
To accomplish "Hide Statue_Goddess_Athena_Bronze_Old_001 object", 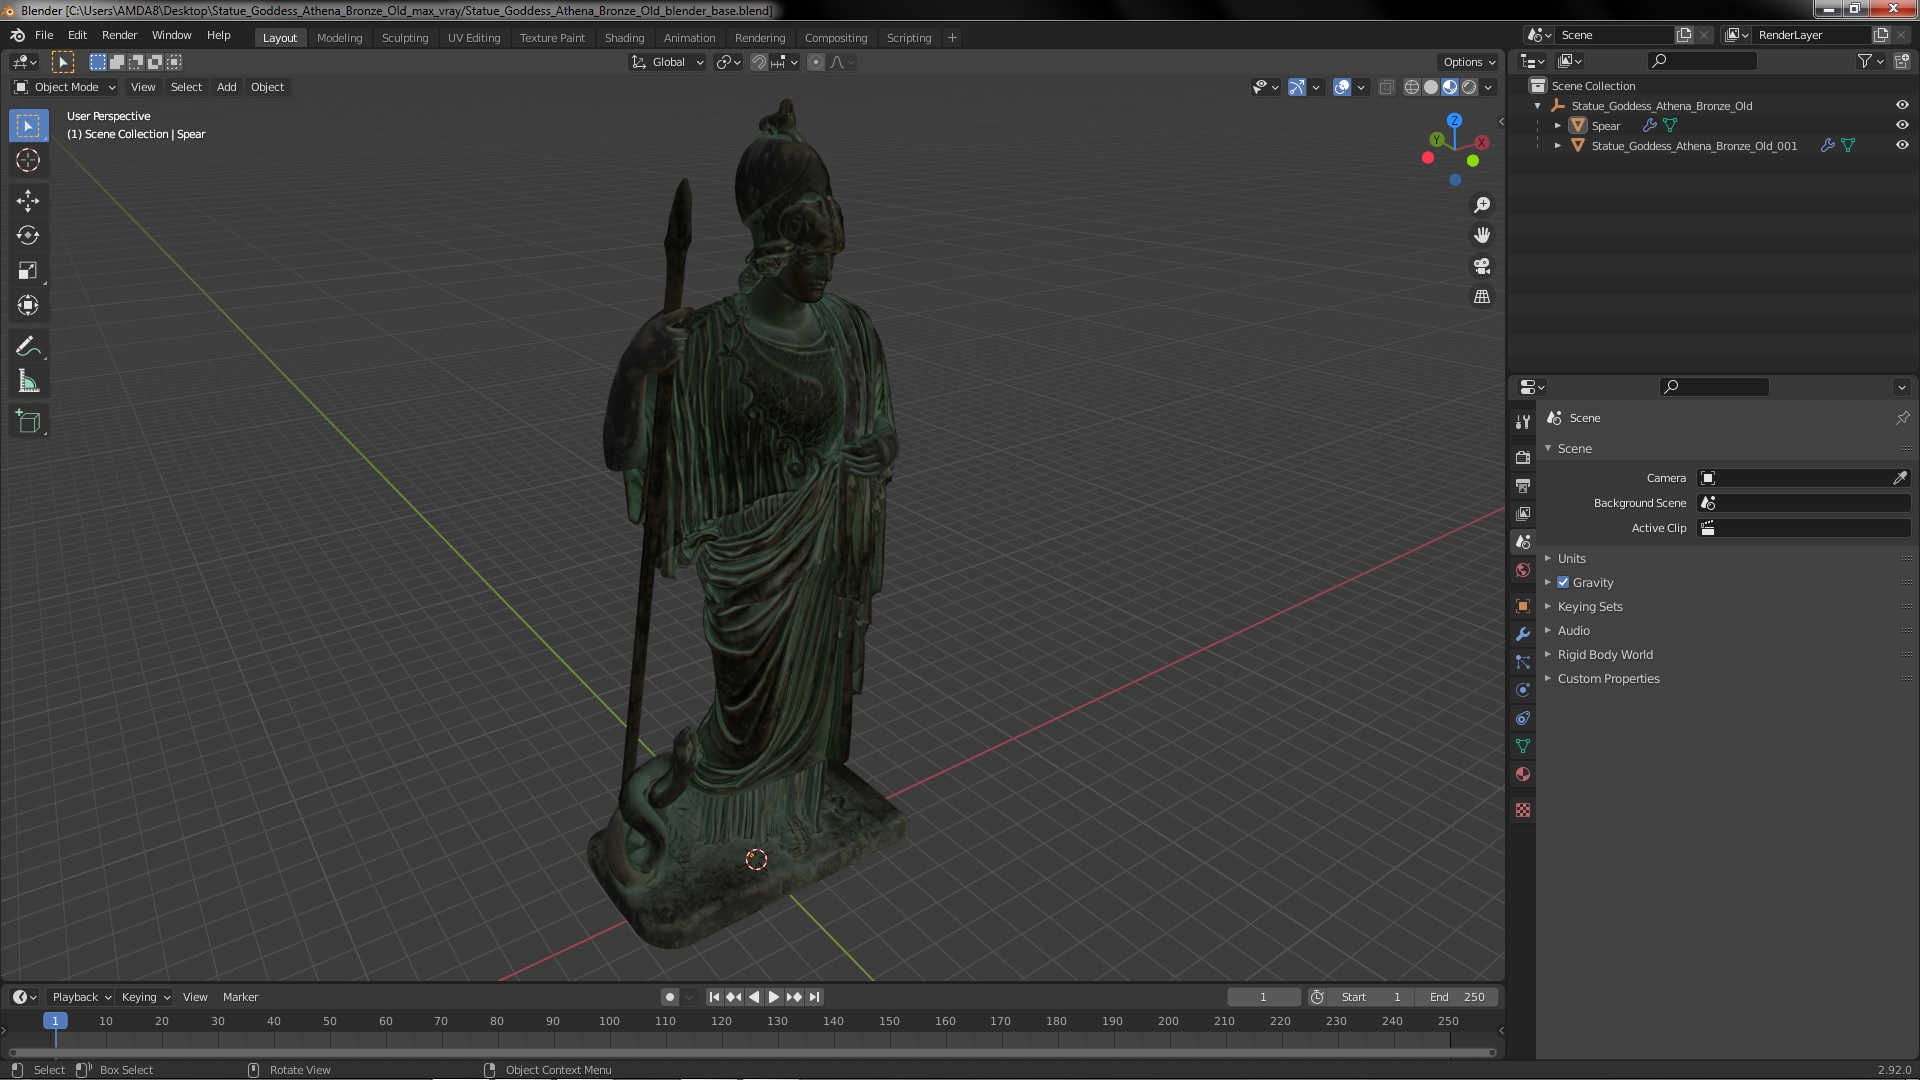I will click(1902, 145).
